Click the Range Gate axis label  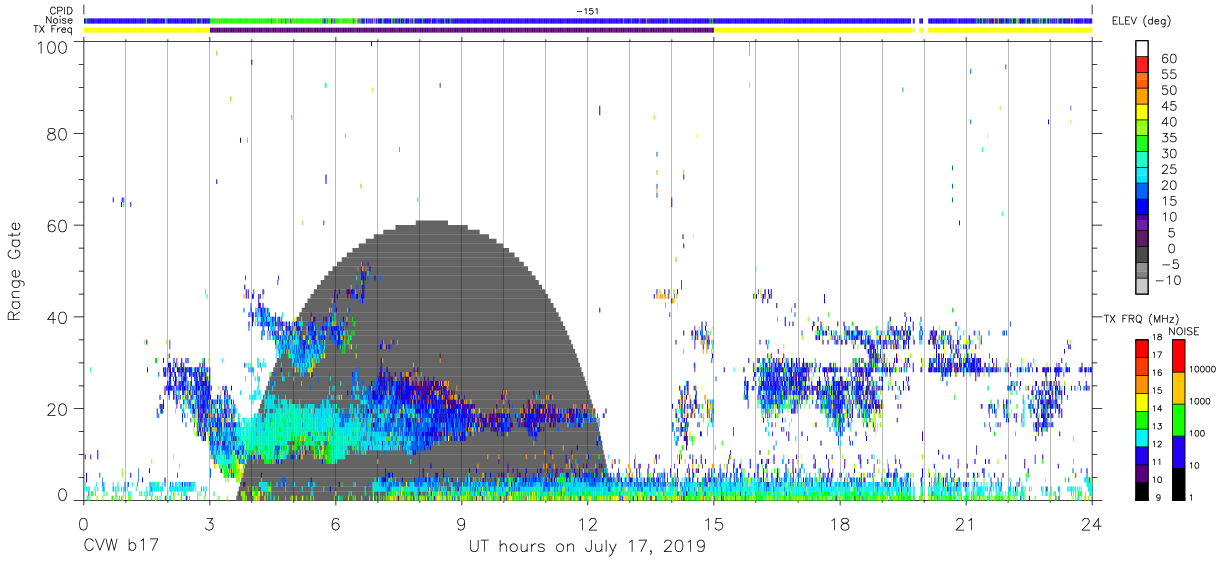coord(15,269)
